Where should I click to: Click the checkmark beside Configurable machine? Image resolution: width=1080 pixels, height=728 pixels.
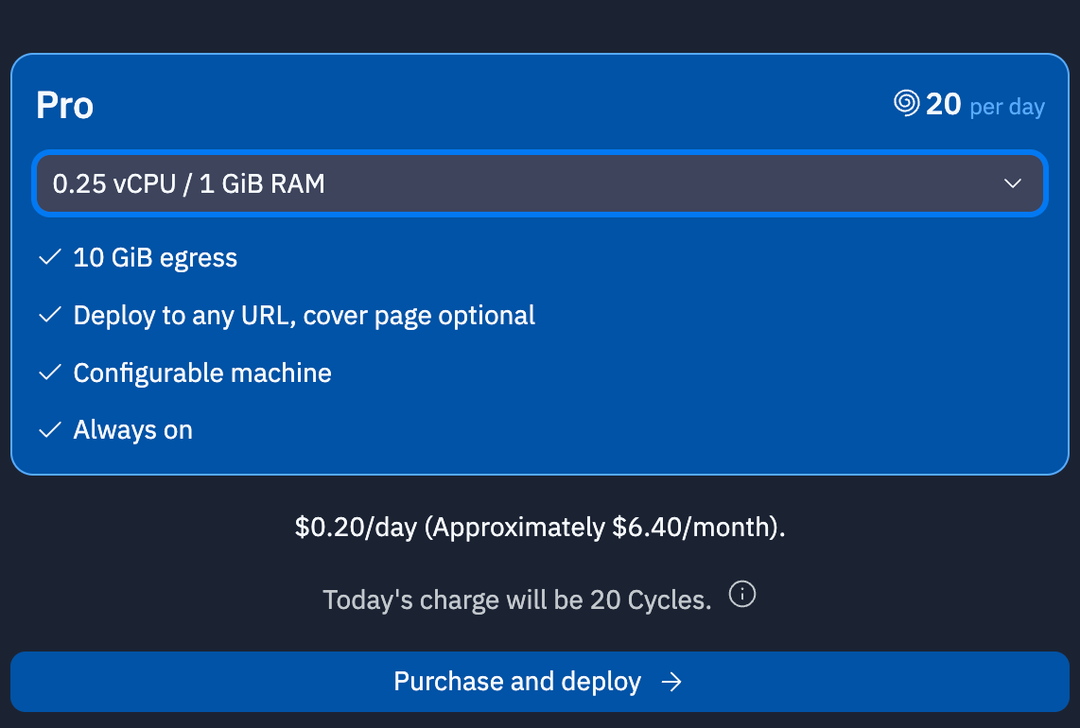(x=50, y=373)
